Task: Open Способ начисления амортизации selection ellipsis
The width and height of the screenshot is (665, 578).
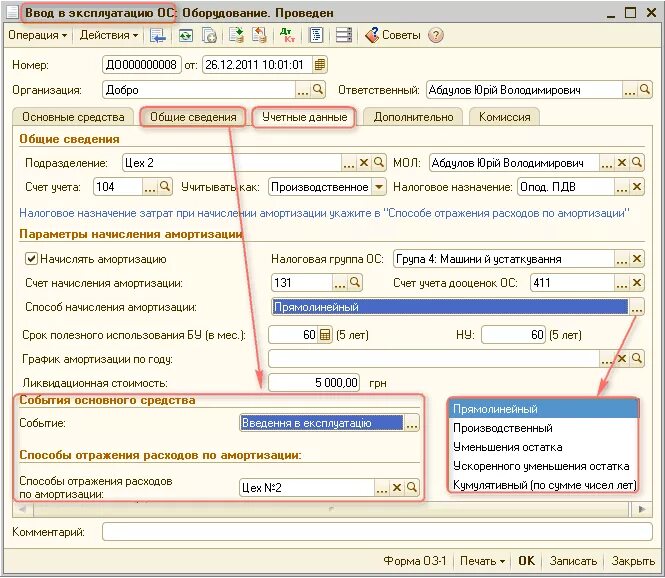Action: click(x=637, y=307)
